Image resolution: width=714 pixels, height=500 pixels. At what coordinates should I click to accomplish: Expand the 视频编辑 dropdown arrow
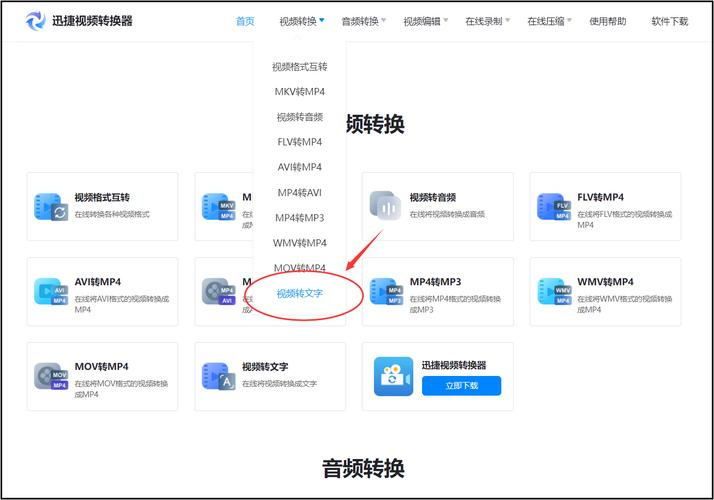click(x=446, y=20)
